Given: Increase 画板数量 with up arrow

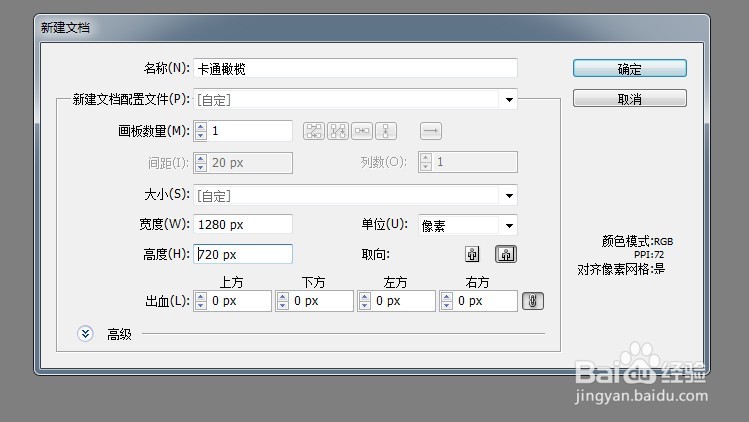Looking at the screenshot, I should (201, 127).
